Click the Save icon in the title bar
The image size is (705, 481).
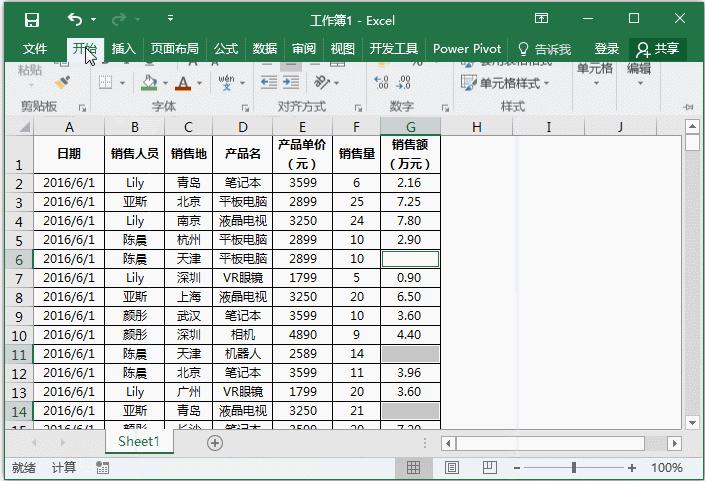pyautogui.click(x=31, y=20)
